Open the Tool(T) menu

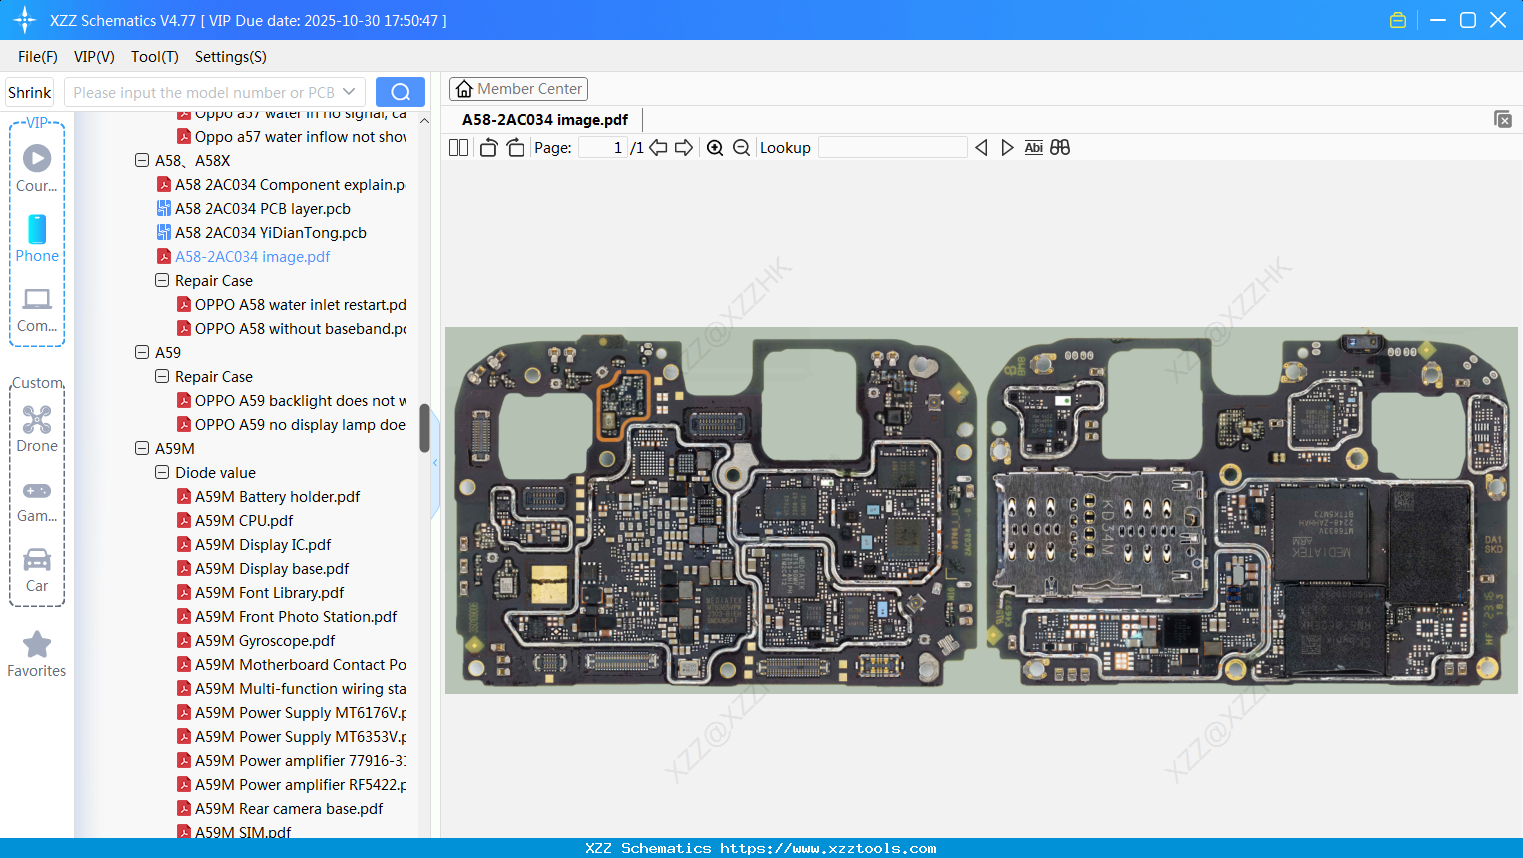(x=154, y=57)
